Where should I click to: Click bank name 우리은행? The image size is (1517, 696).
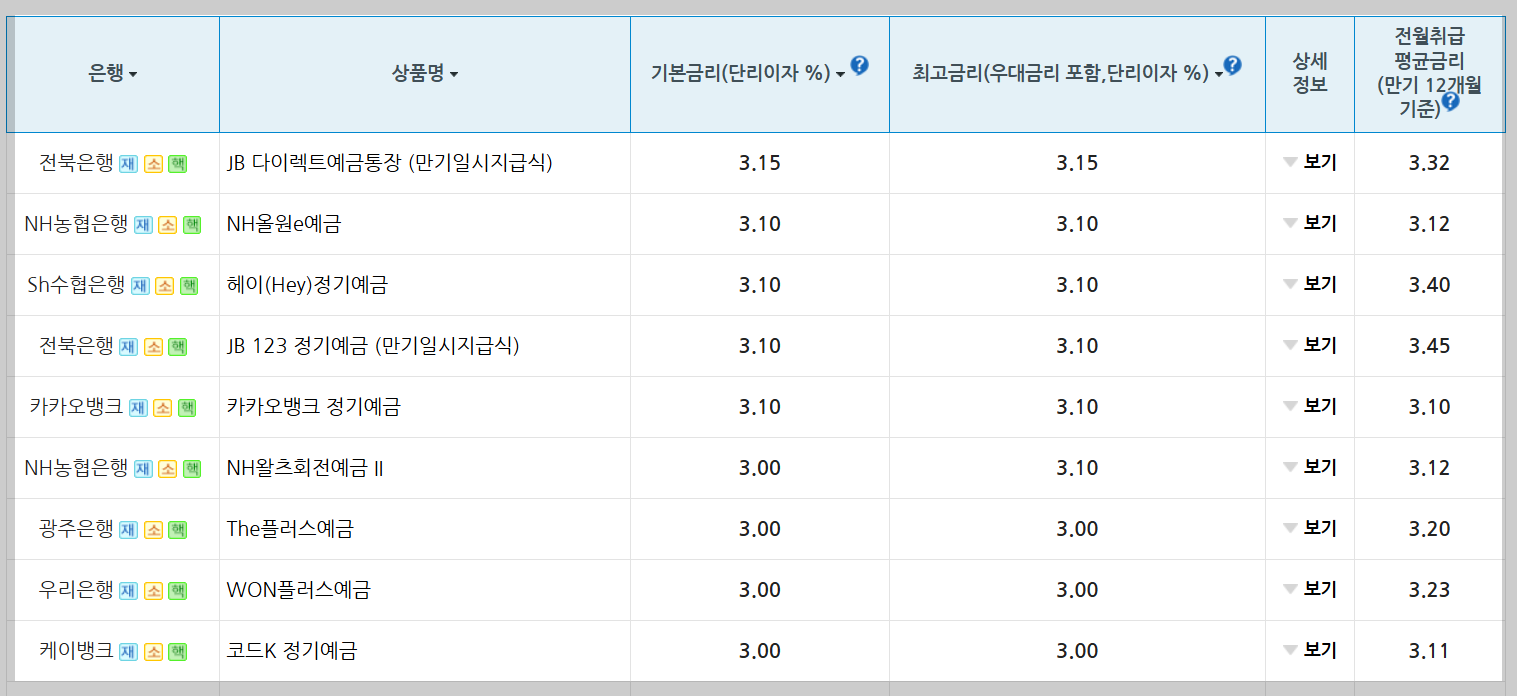click(x=76, y=590)
